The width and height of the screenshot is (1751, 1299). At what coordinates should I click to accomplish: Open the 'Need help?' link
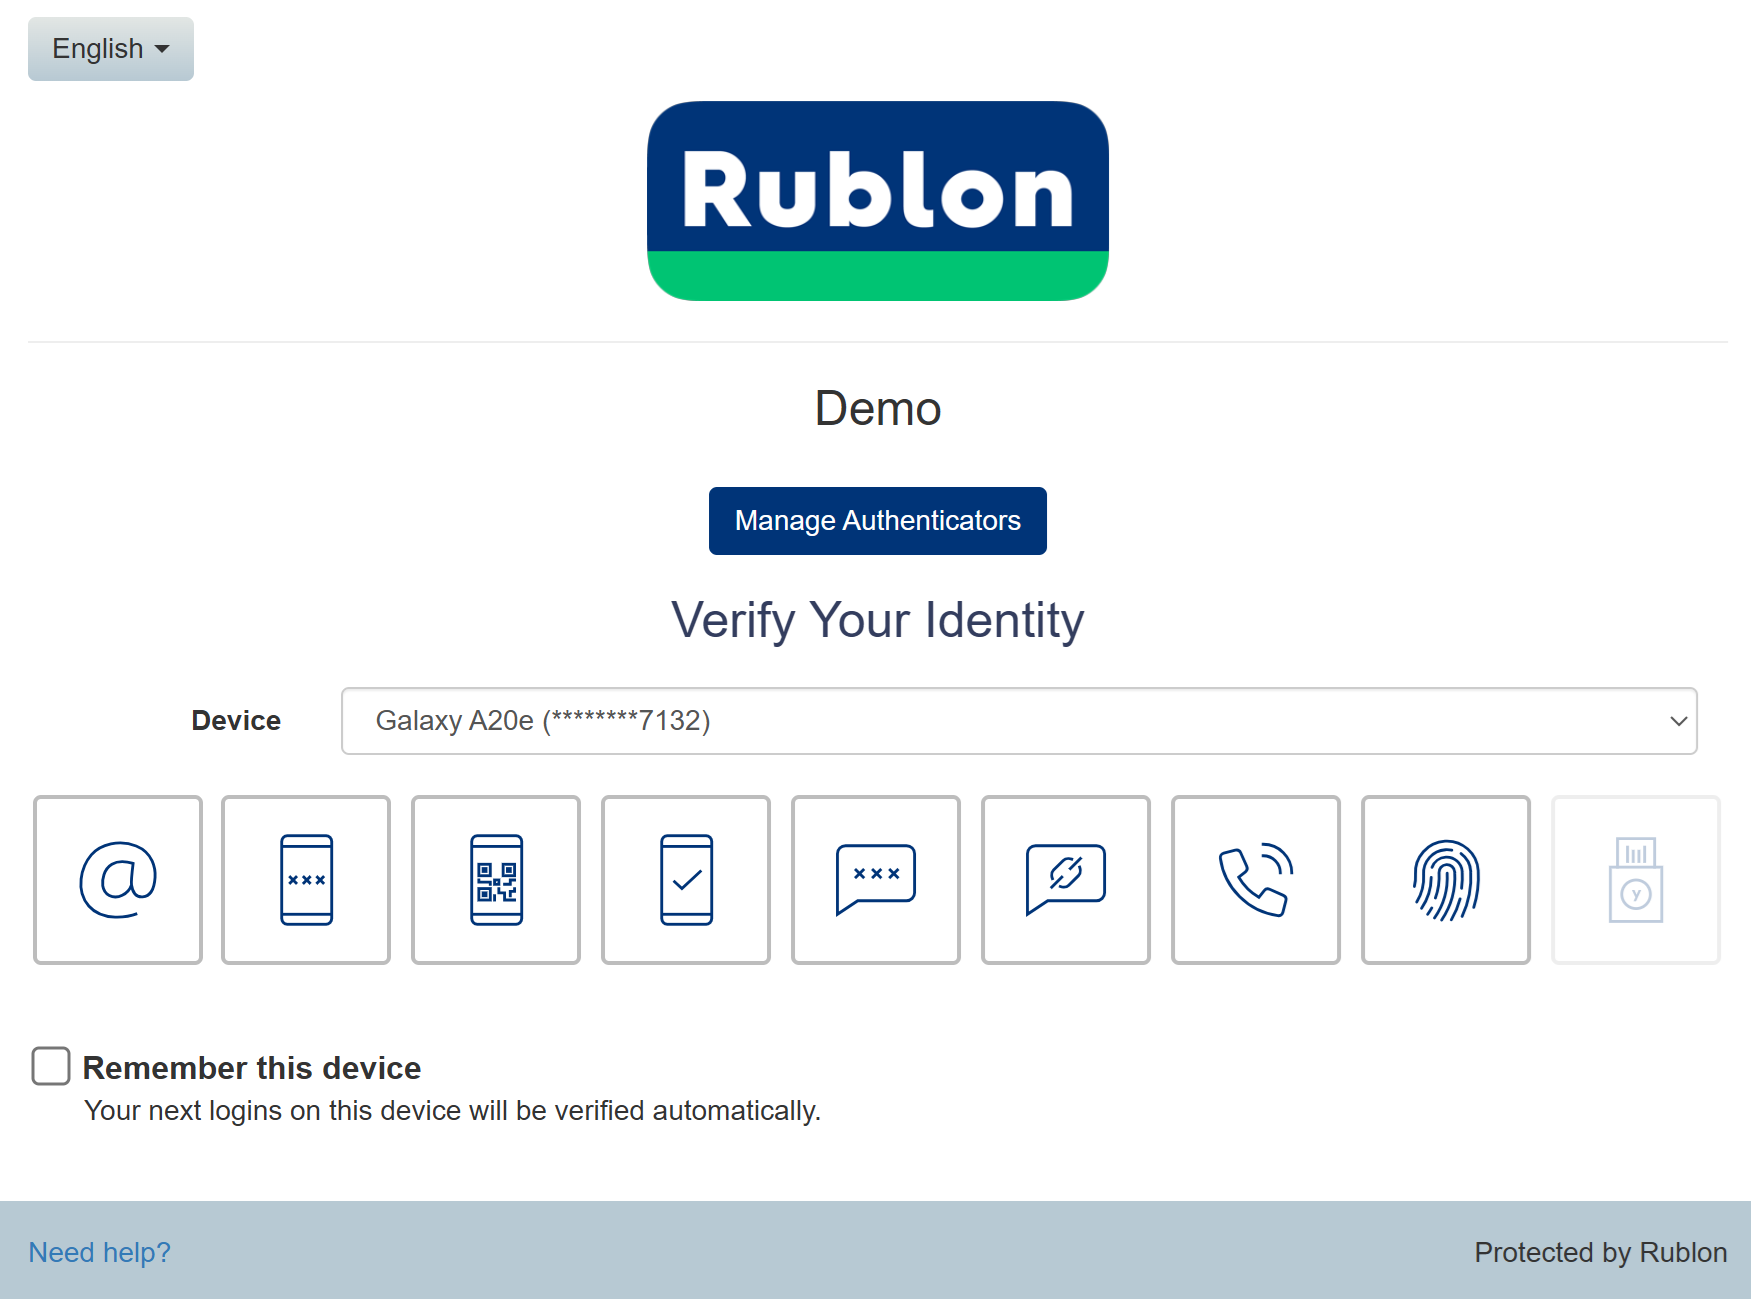pos(99,1252)
